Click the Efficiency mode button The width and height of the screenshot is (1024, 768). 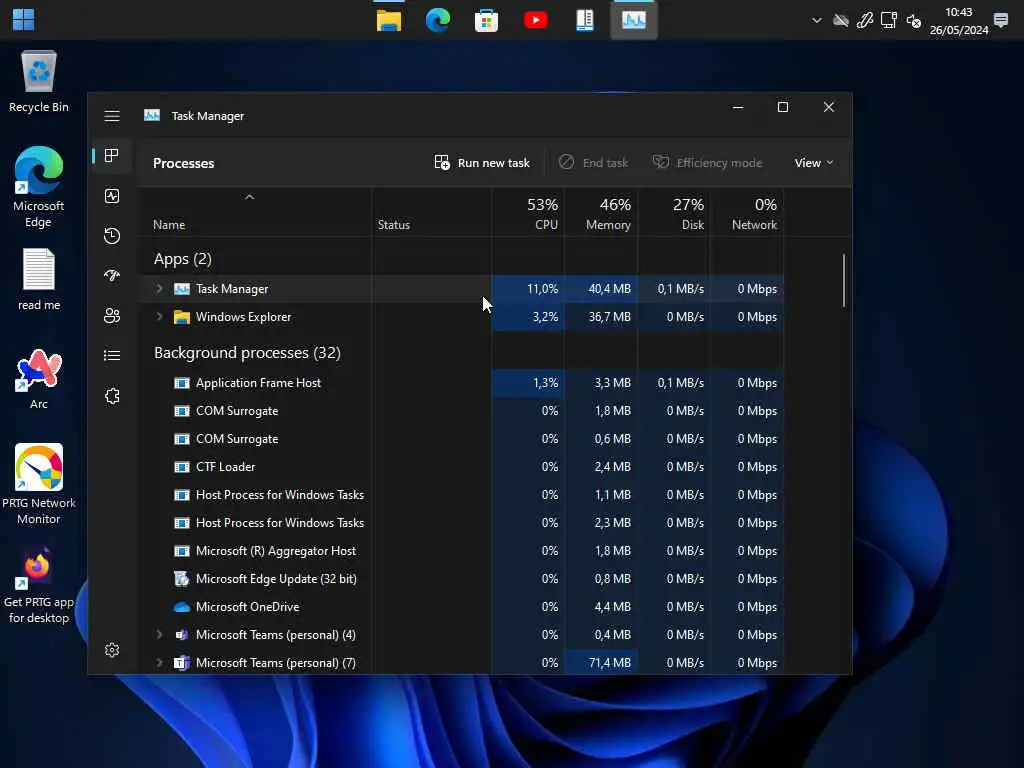707,163
